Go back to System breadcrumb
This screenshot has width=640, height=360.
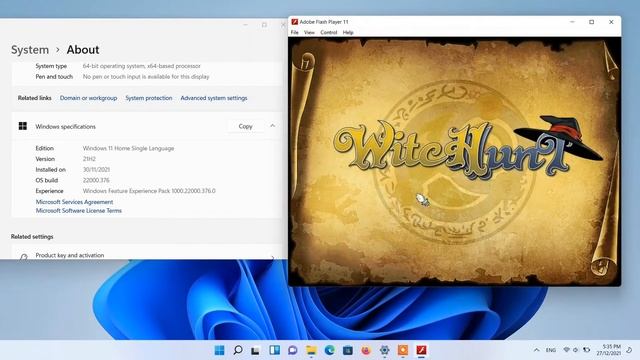[30, 50]
